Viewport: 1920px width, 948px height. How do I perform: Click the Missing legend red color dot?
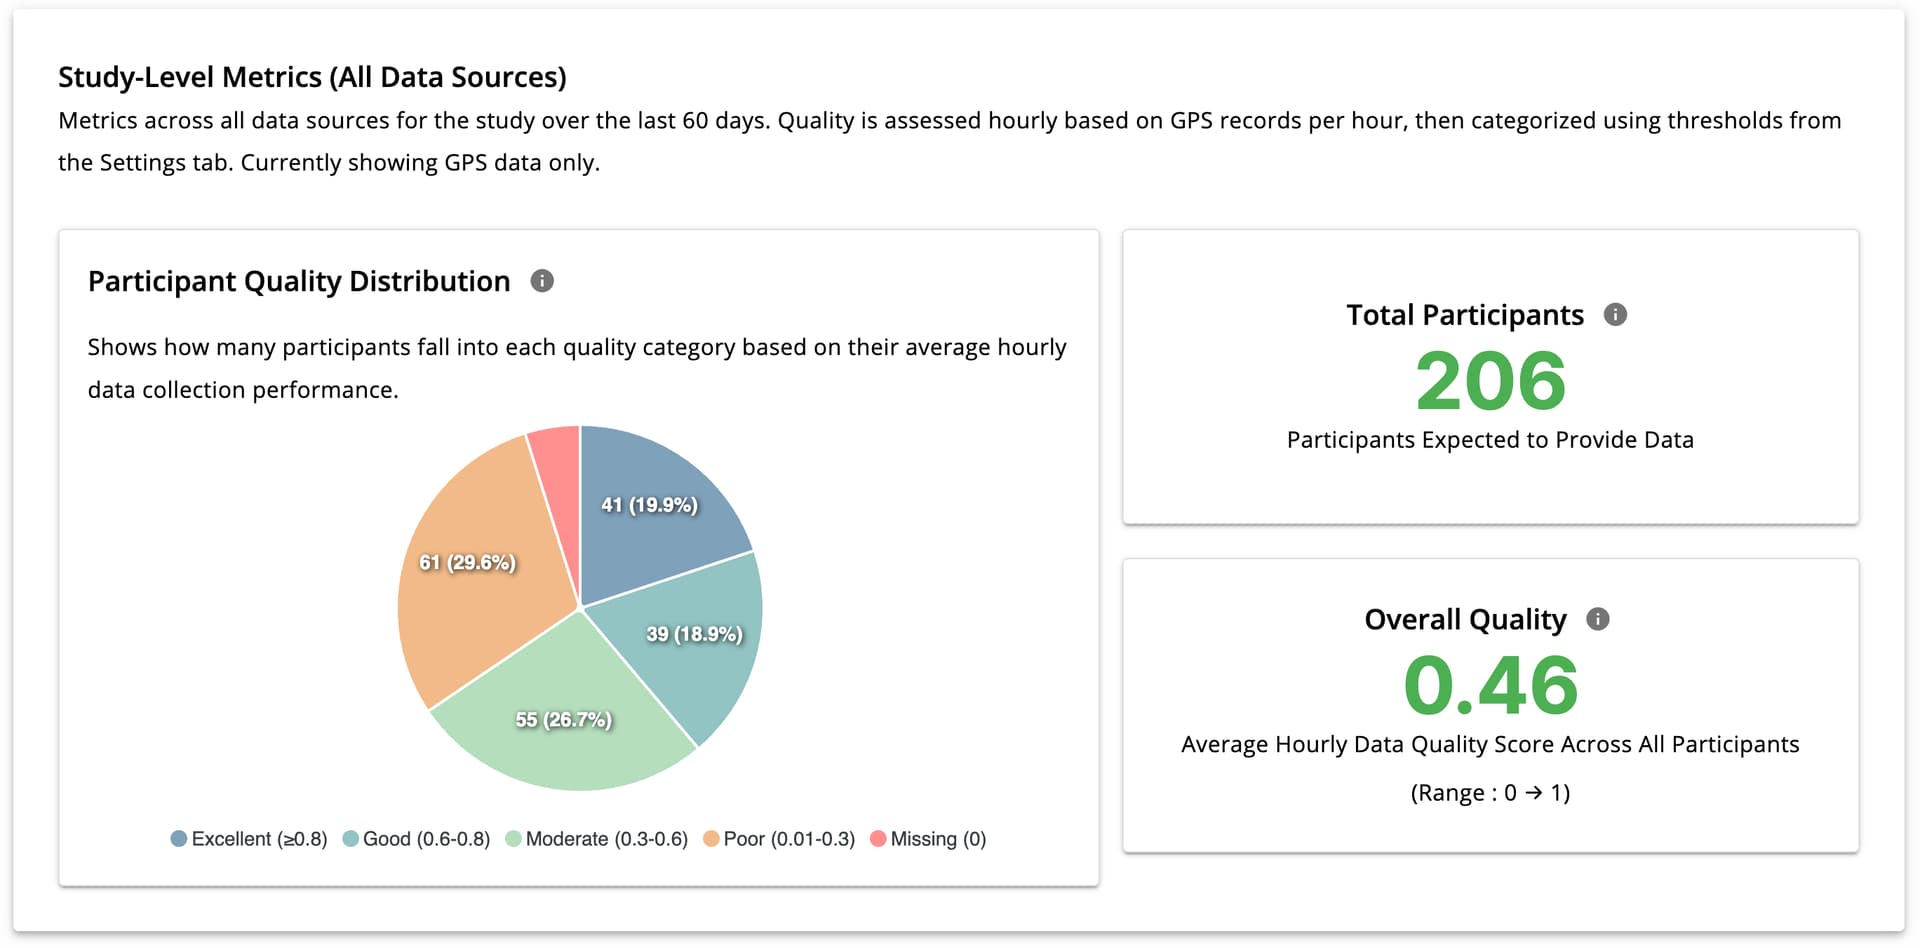coord(878,839)
